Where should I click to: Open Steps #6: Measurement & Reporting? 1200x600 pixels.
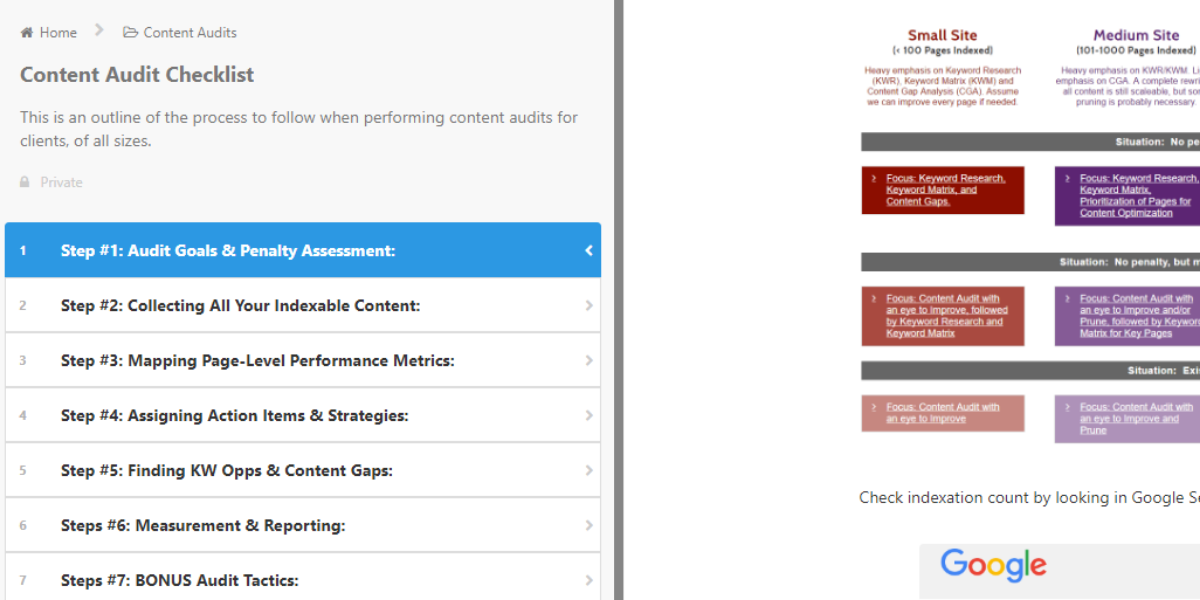coord(203,526)
